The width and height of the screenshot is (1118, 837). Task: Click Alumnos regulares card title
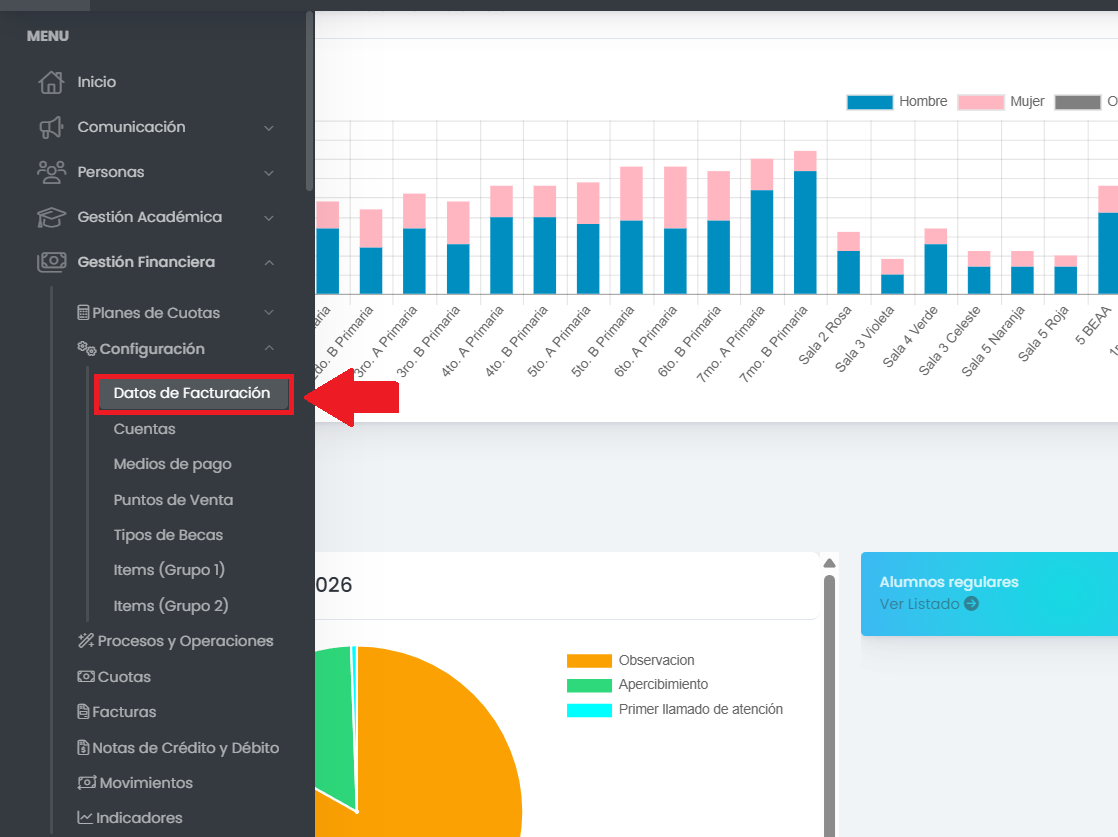click(x=949, y=582)
